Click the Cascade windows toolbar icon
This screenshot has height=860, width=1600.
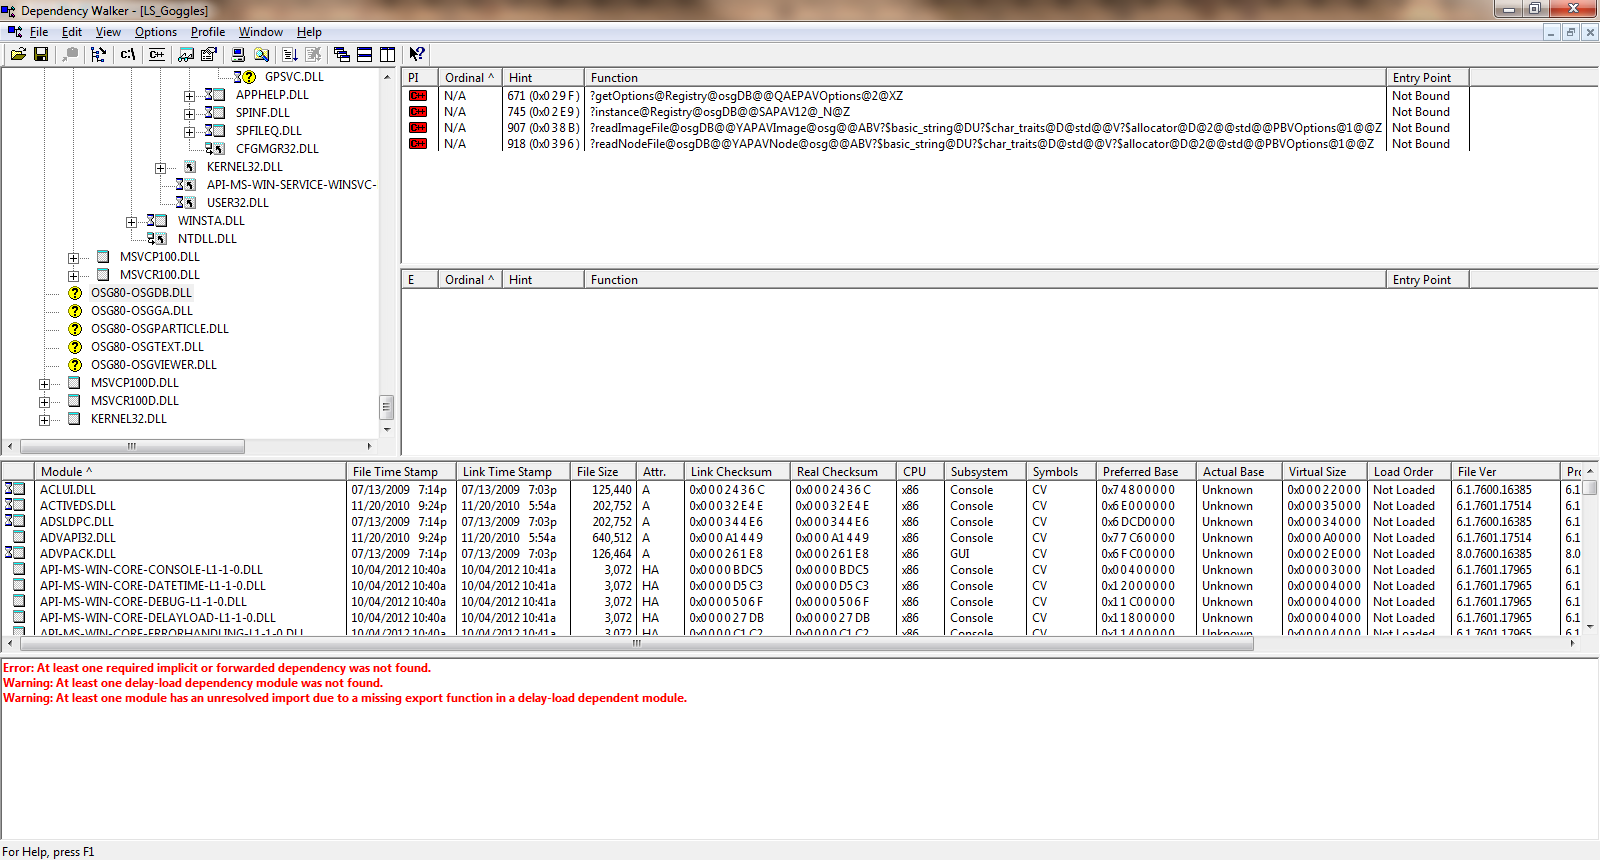[x=342, y=54]
